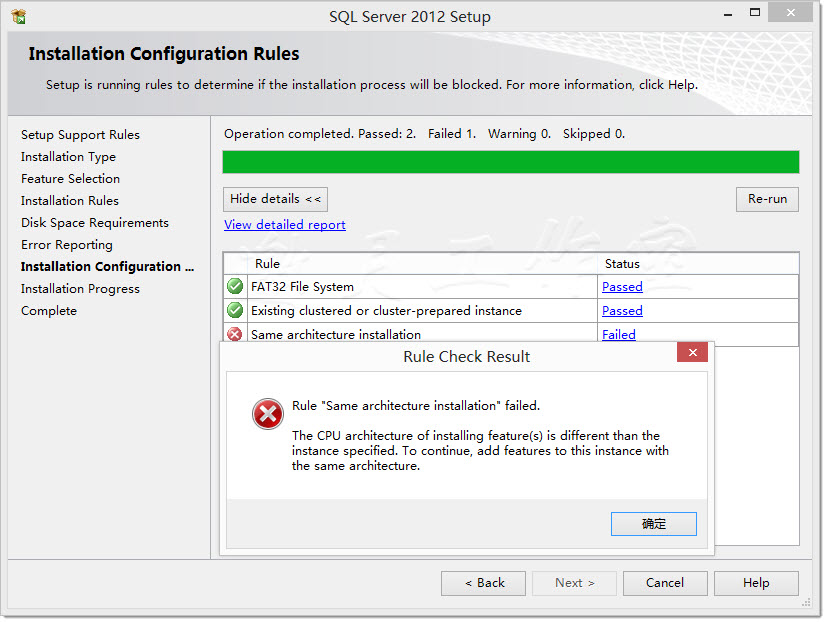Re-run the configuration rules
Viewport: 826px width, 622px height.
(767, 199)
